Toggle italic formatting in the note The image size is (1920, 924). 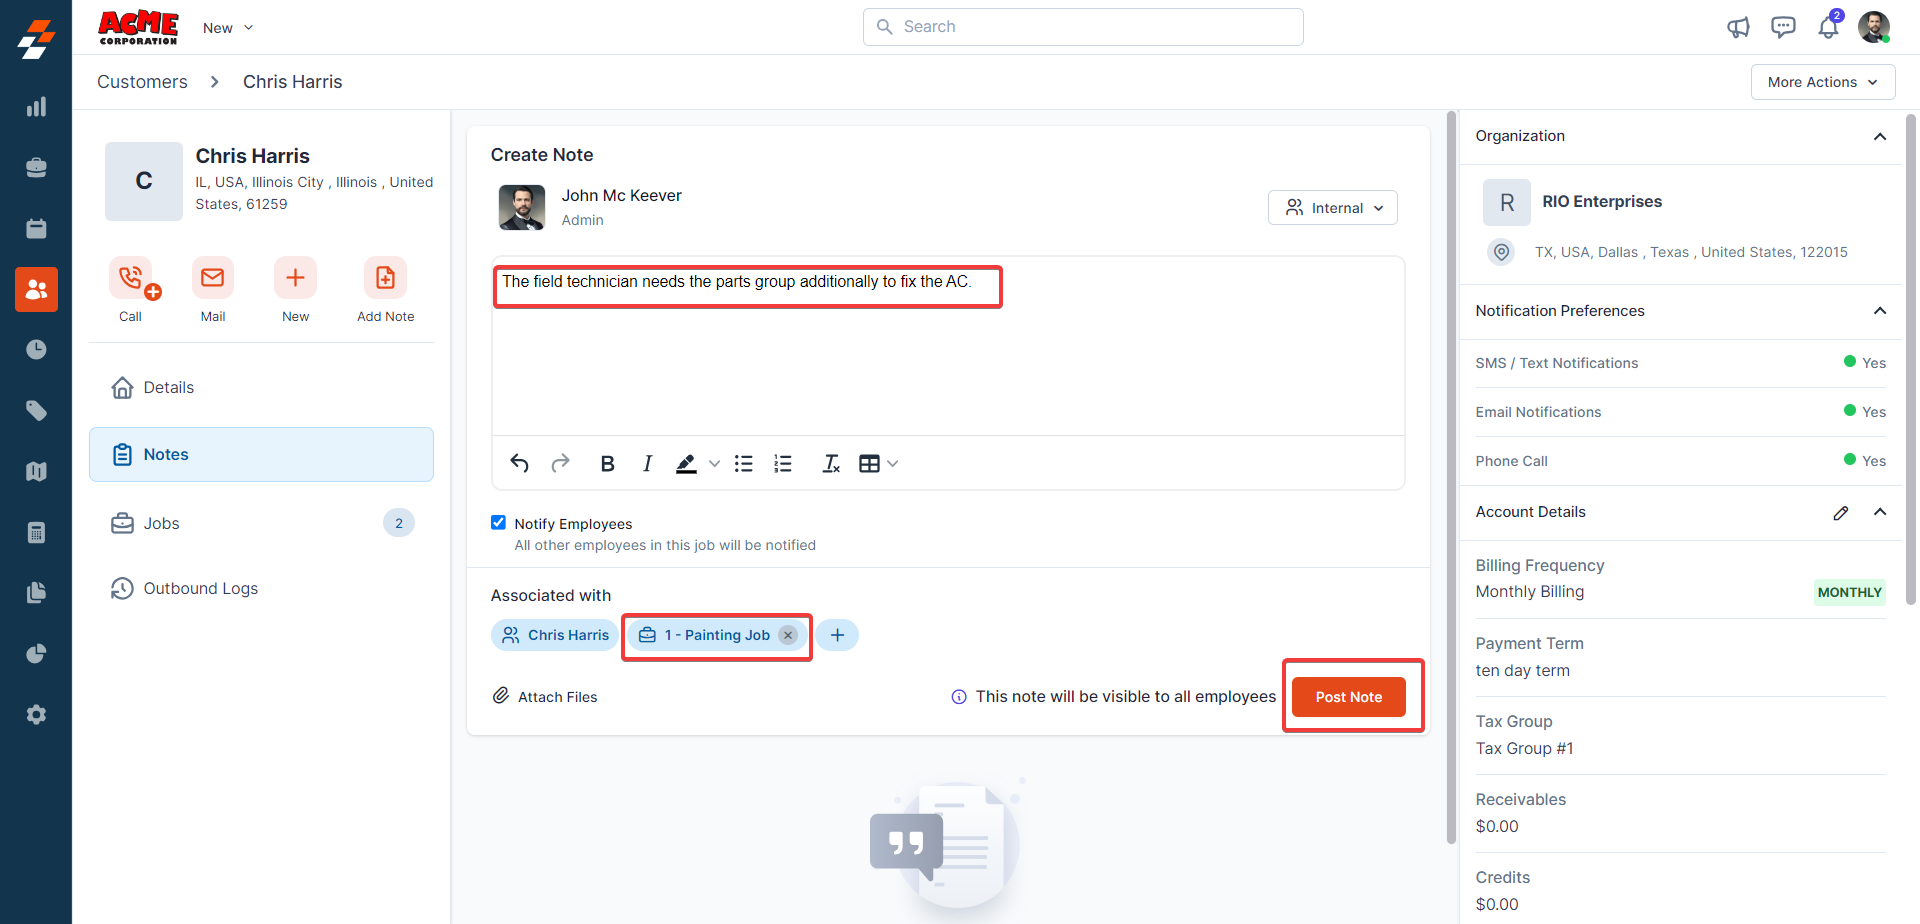click(647, 463)
